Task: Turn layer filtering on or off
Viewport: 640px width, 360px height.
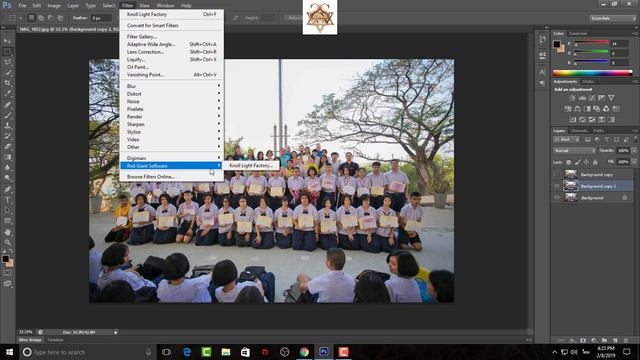Action: (x=635, y=139)
